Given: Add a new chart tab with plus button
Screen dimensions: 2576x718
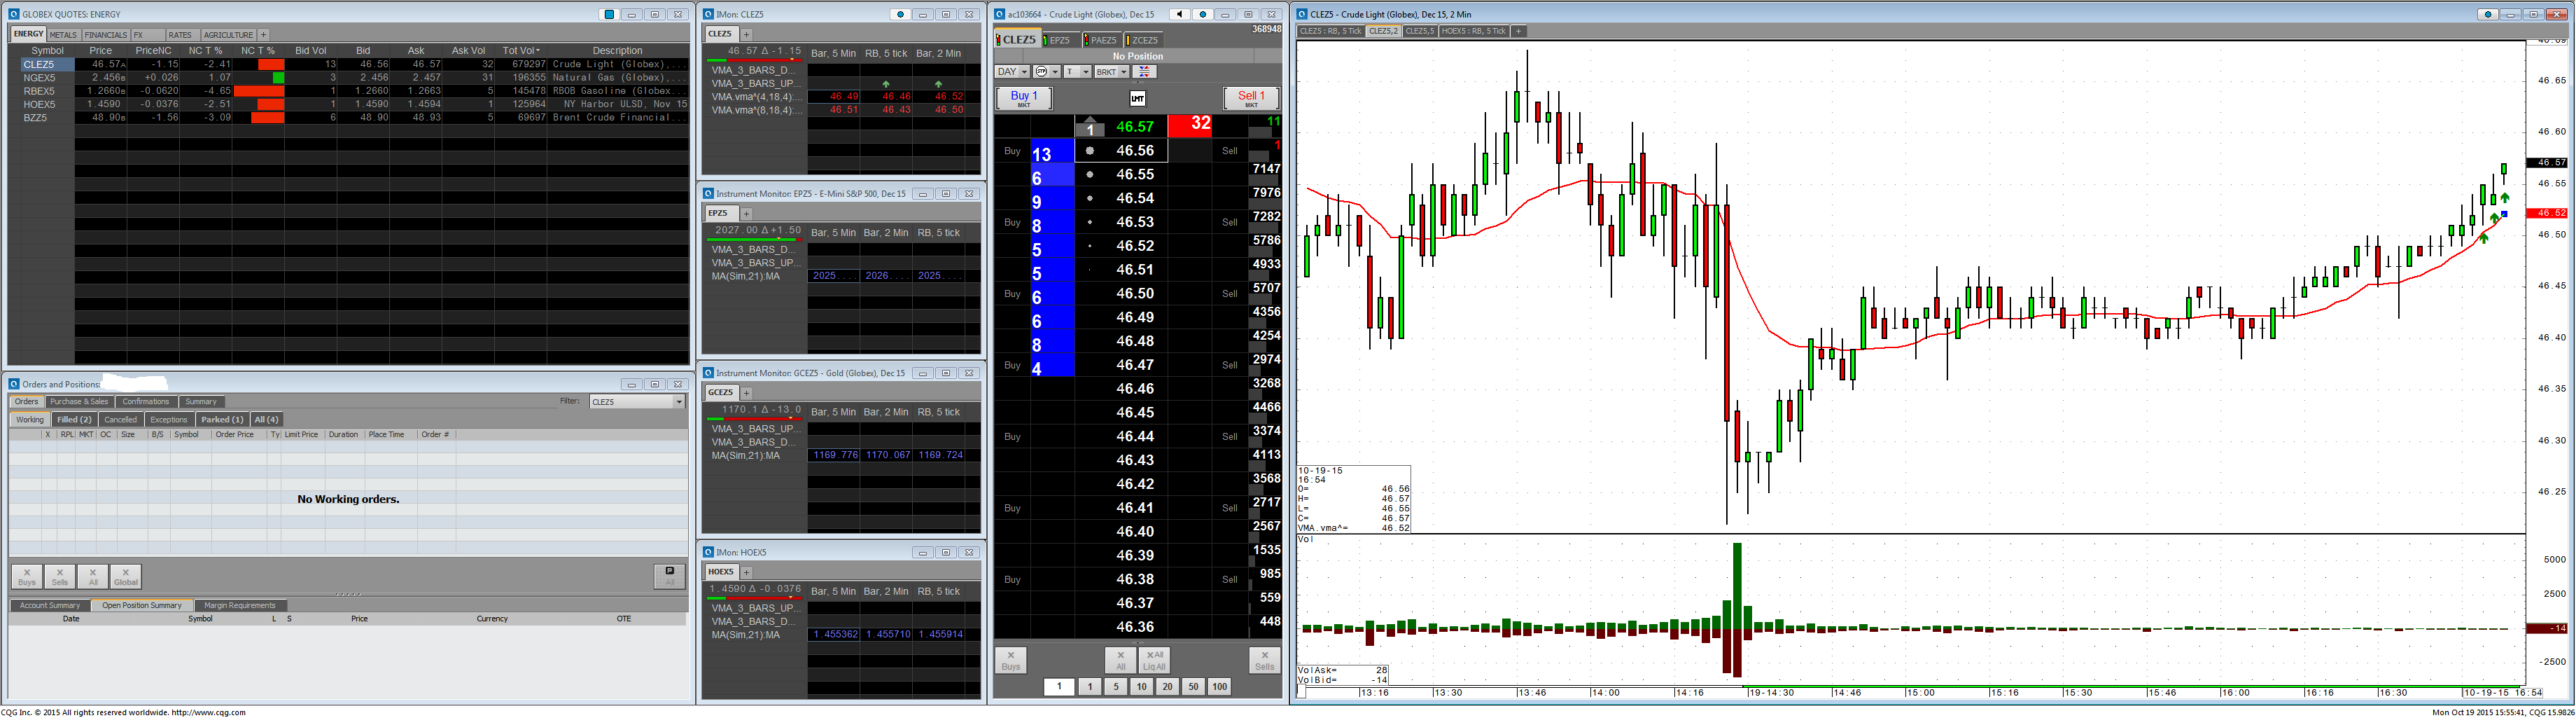Looking at the screenshot, I should [1518, 31].
